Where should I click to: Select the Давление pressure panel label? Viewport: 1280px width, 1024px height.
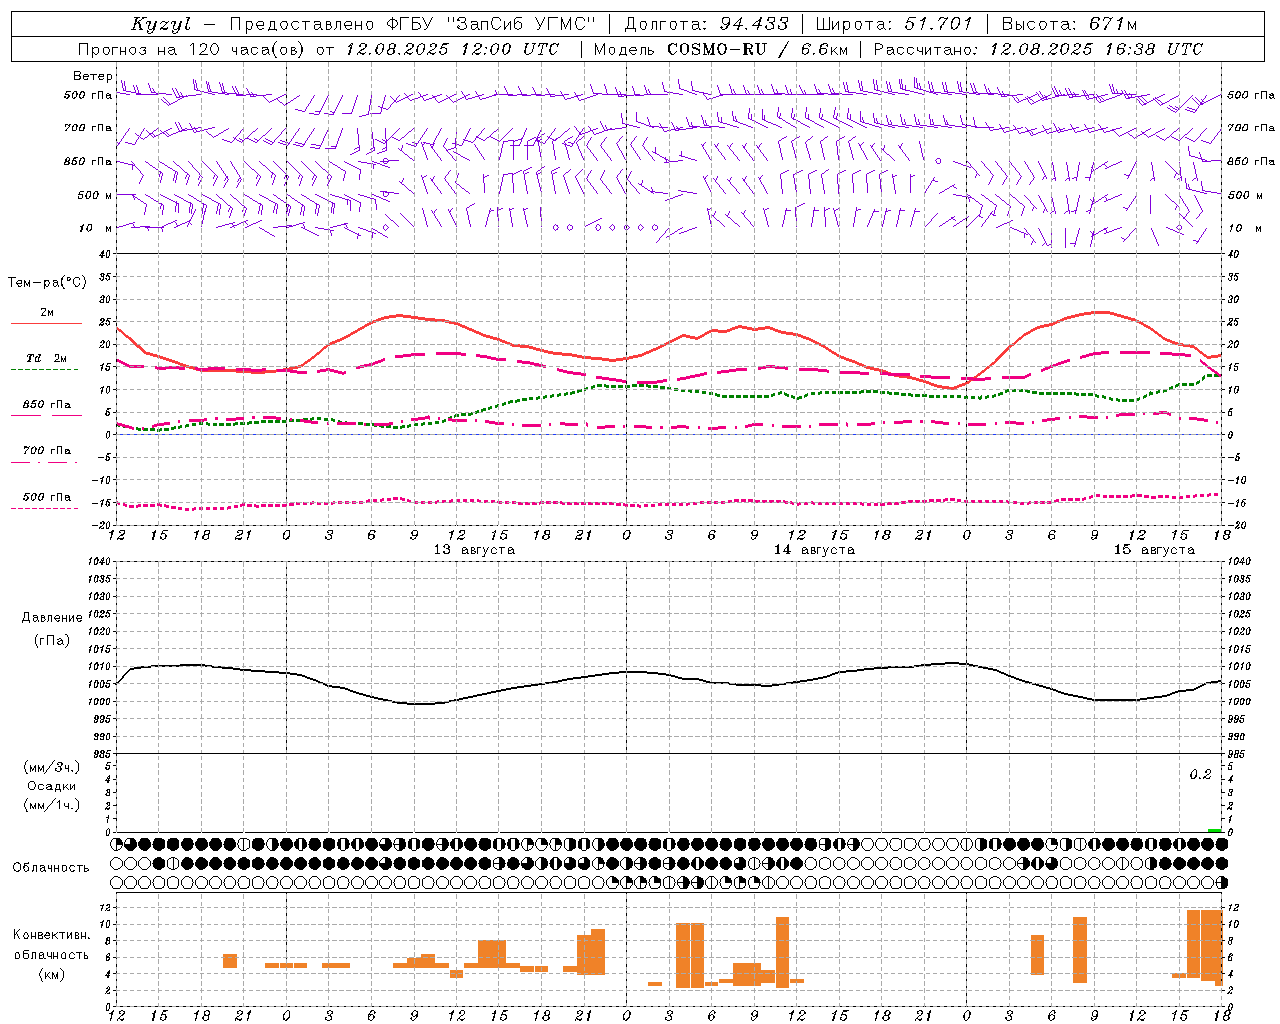(52, 618)
